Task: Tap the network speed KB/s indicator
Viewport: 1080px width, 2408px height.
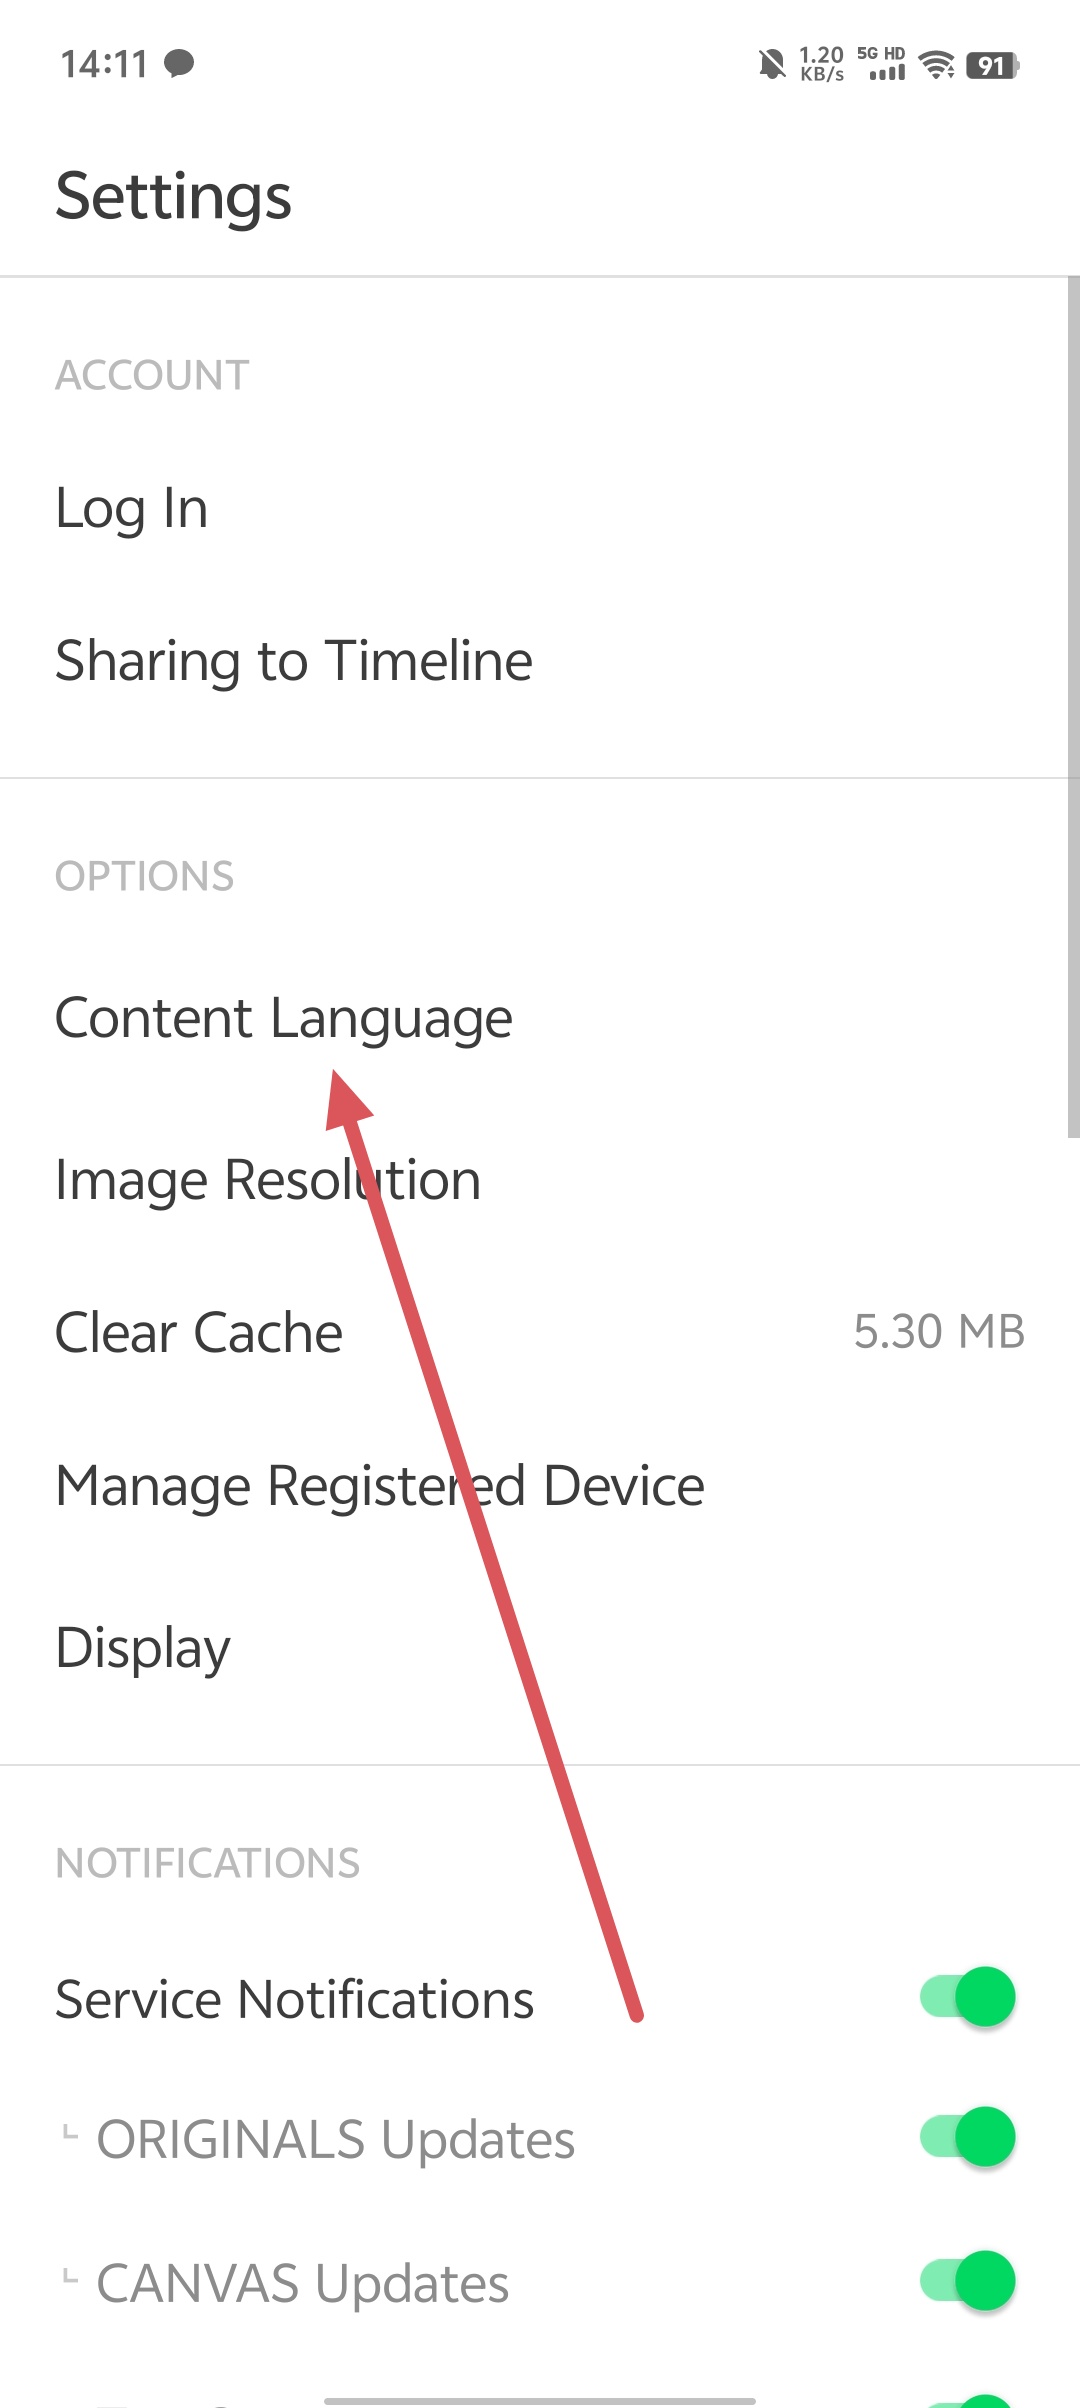Action: point(822,64)
